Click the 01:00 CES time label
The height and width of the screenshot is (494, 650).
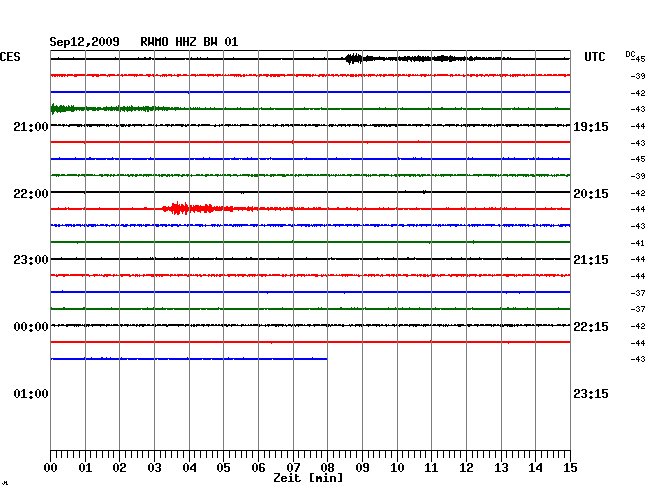31,393
